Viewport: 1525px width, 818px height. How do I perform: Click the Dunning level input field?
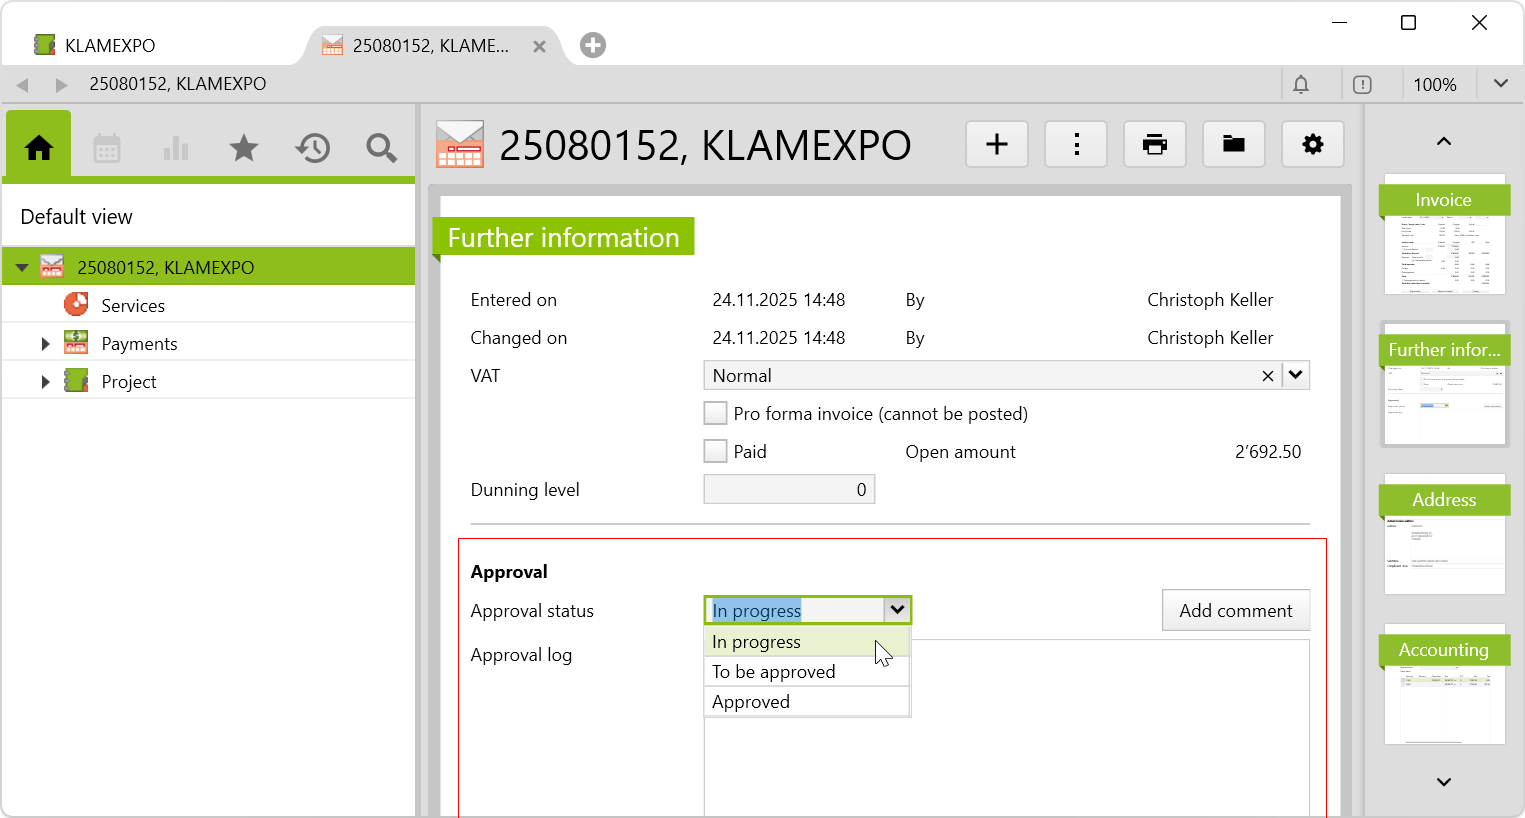[x=788, y=490]
